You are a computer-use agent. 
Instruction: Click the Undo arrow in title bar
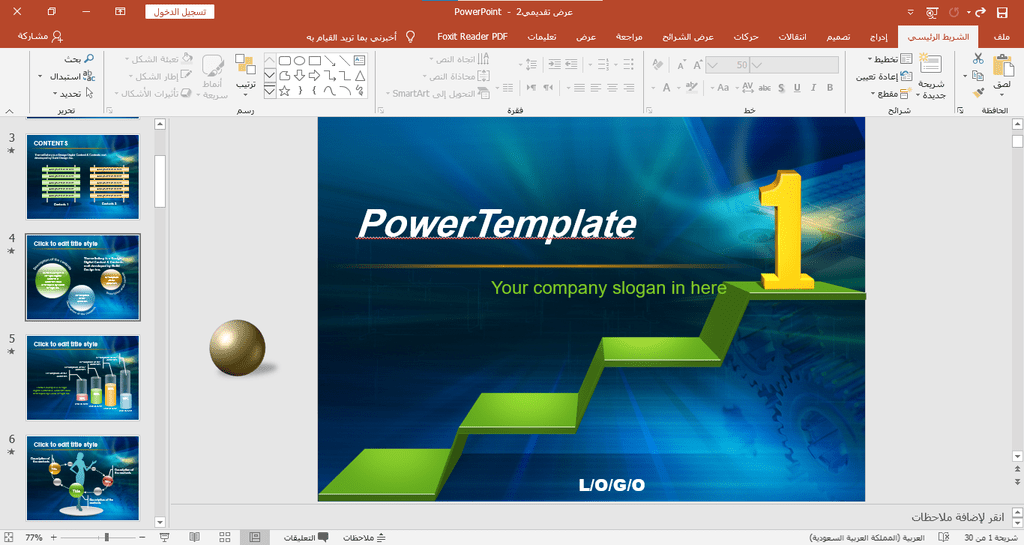click(980, 12)
